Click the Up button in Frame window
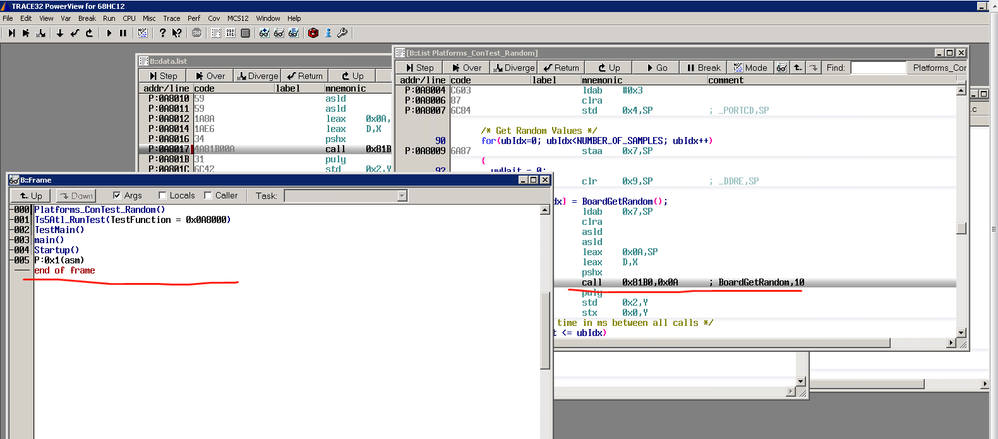Image resolution: width=998 pixels, height=439 pixels. (x=31, y=195)
